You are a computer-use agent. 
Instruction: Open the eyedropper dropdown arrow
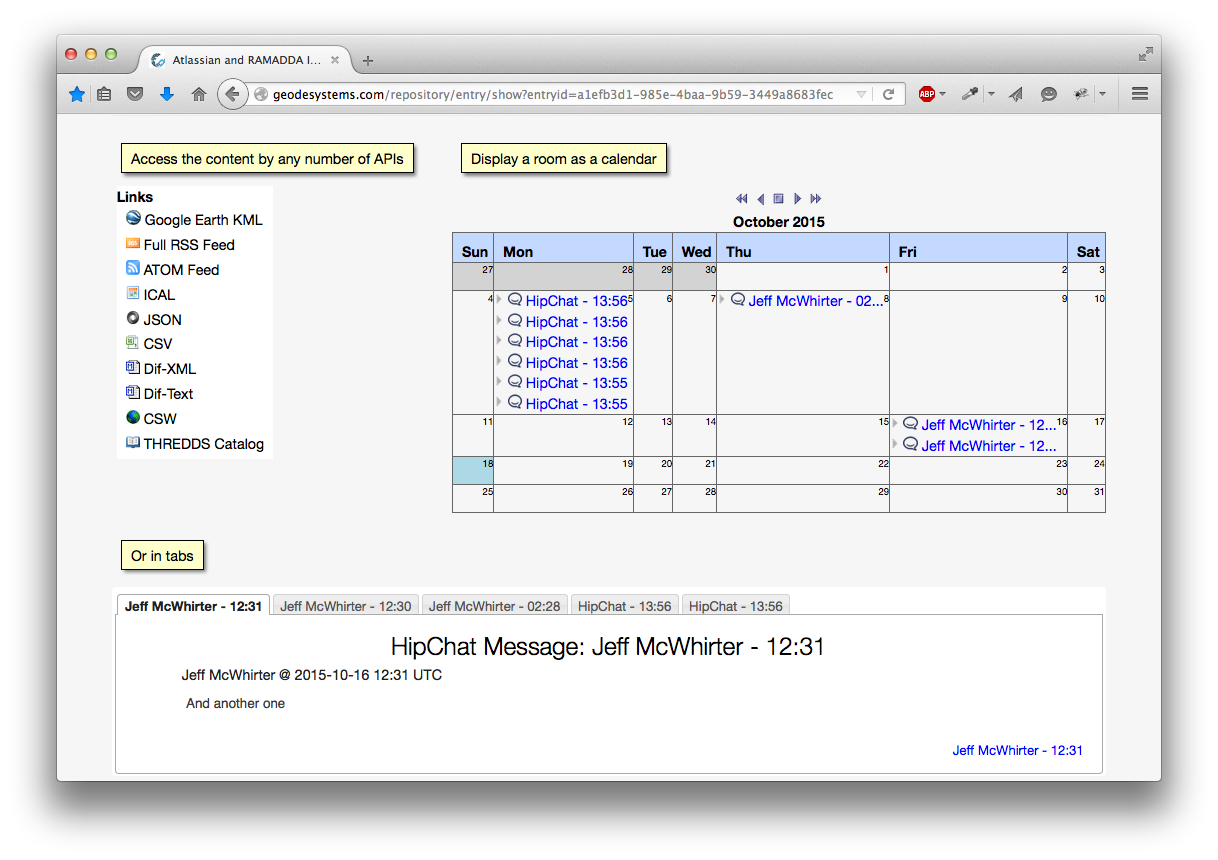coord(991,94)
